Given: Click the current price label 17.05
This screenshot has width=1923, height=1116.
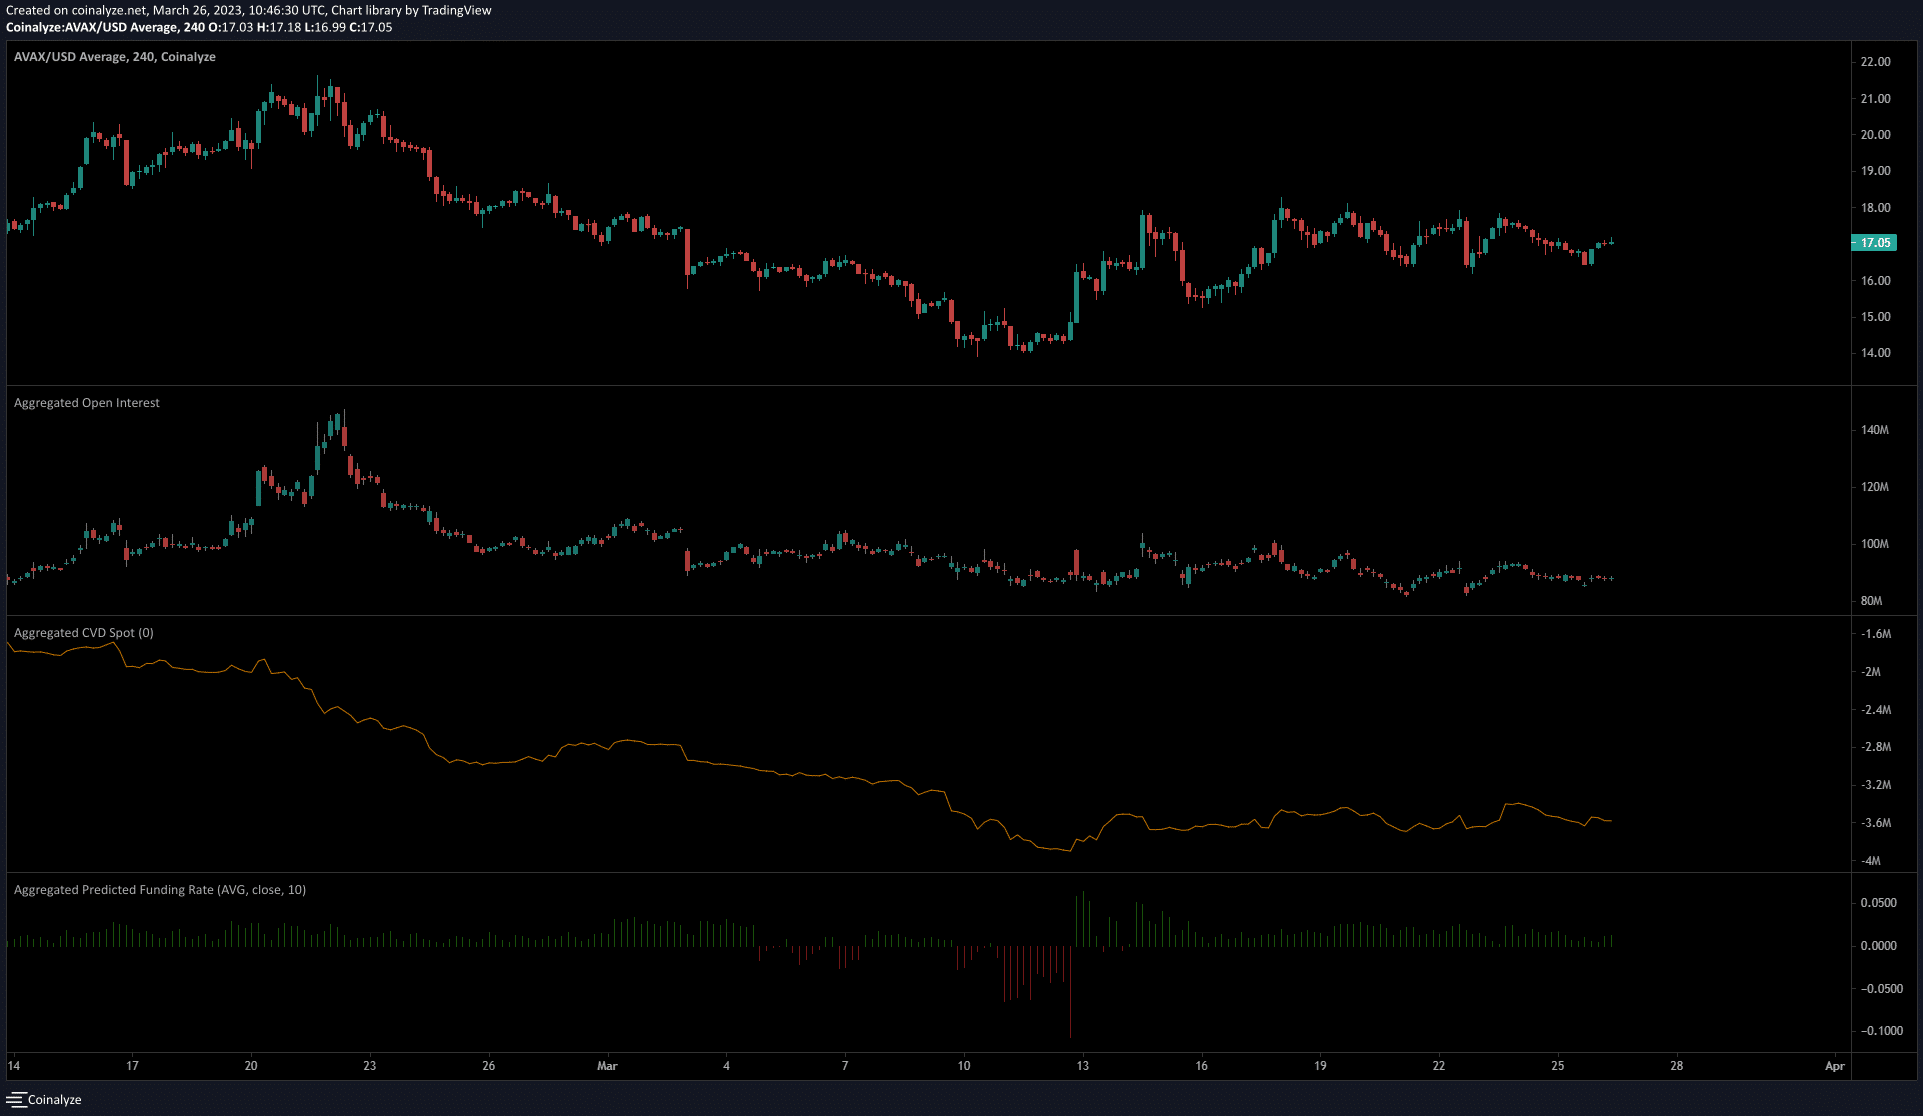Looking at the screenshot, I should pos(1874,243).
